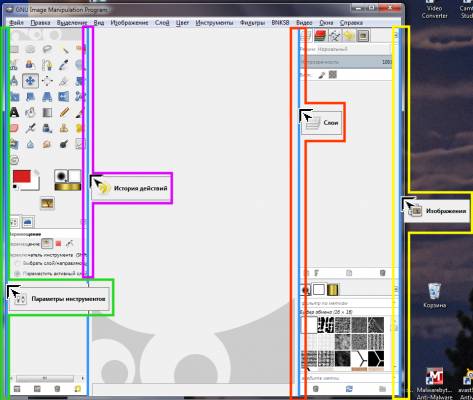This screenshot has height=400, width=473.
Task: Click the active gradient swatch in toolbox
Action: click(68, 187)
